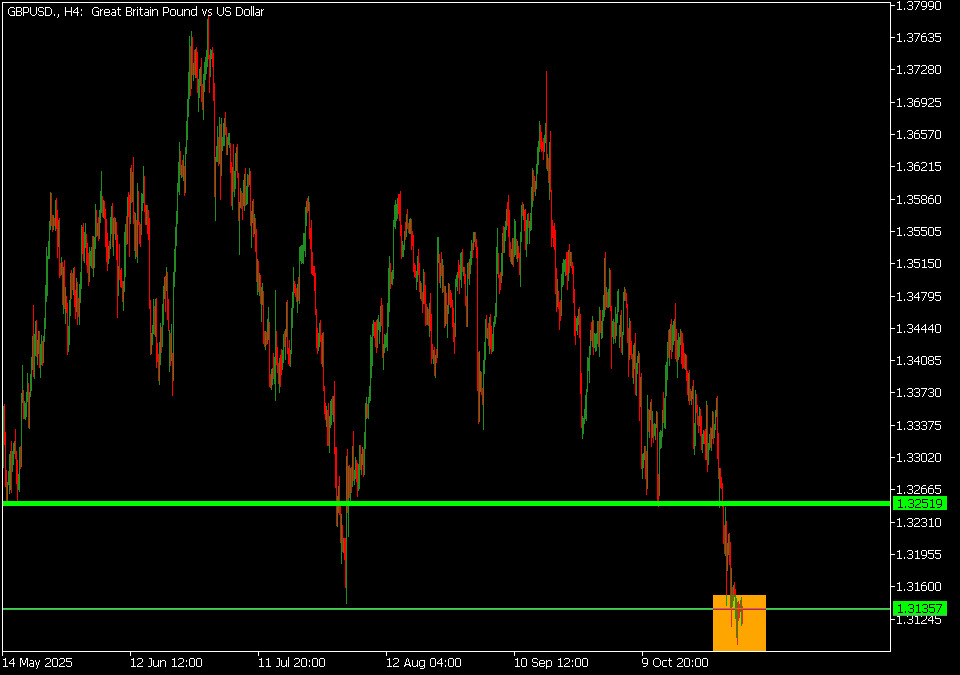The height and width of the screenshot is (675, 960).
Task: Click the green 1.31357 price tag
Action: 919,609
